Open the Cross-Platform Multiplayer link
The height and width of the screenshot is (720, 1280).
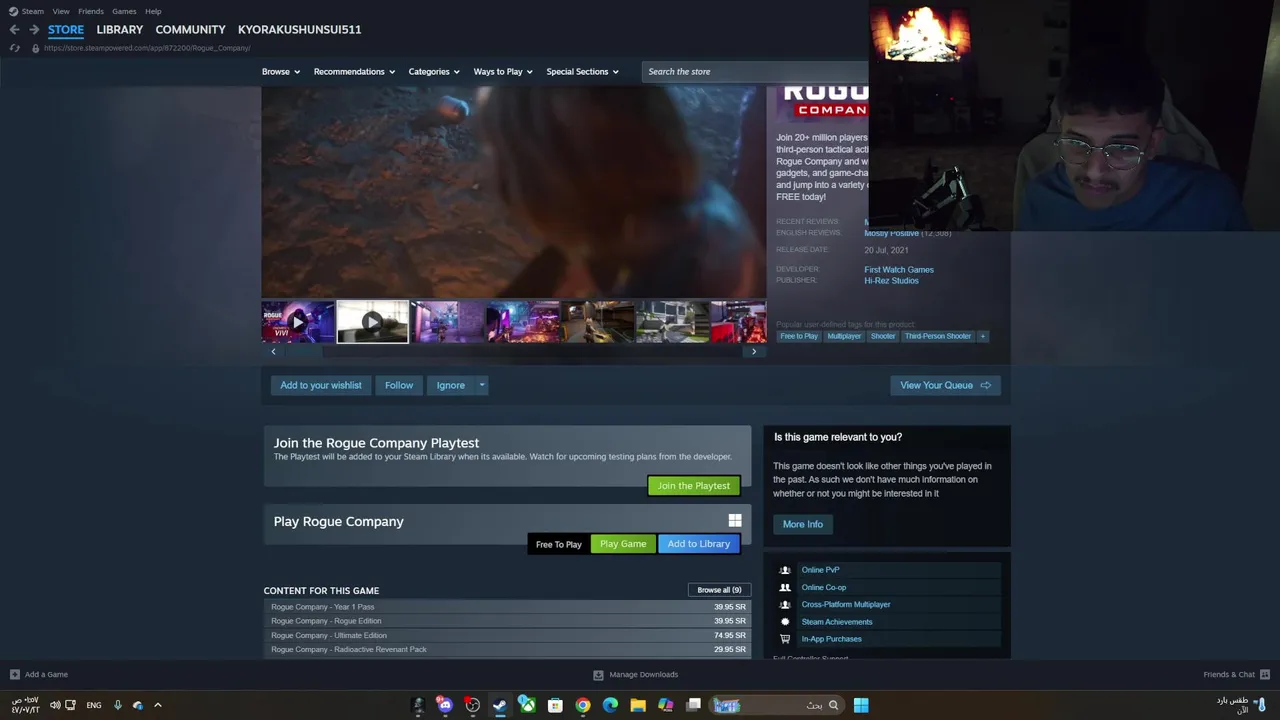tap(845, 605)
